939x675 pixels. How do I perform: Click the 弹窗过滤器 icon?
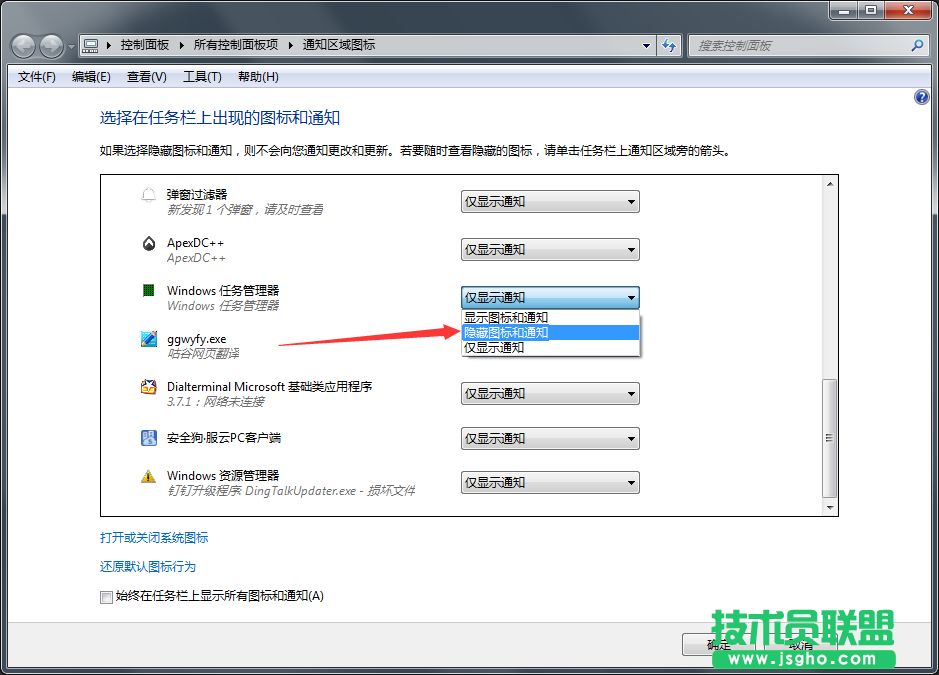click(148, 195)
